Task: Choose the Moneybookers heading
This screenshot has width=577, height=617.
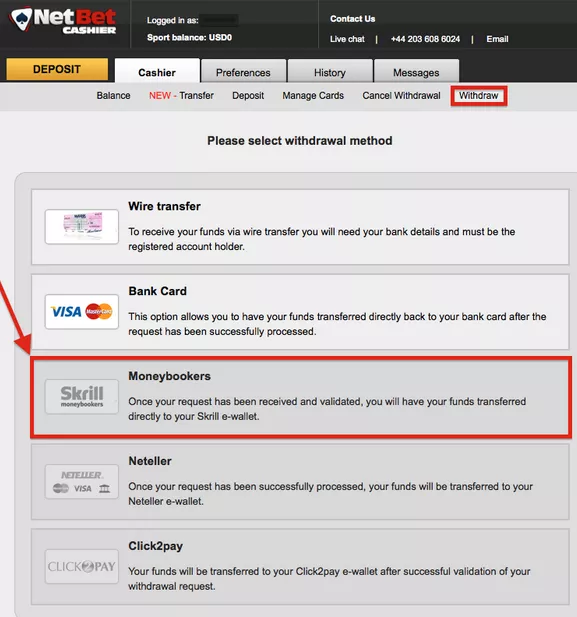Action: pyautogui.click(x=170, y=376)
